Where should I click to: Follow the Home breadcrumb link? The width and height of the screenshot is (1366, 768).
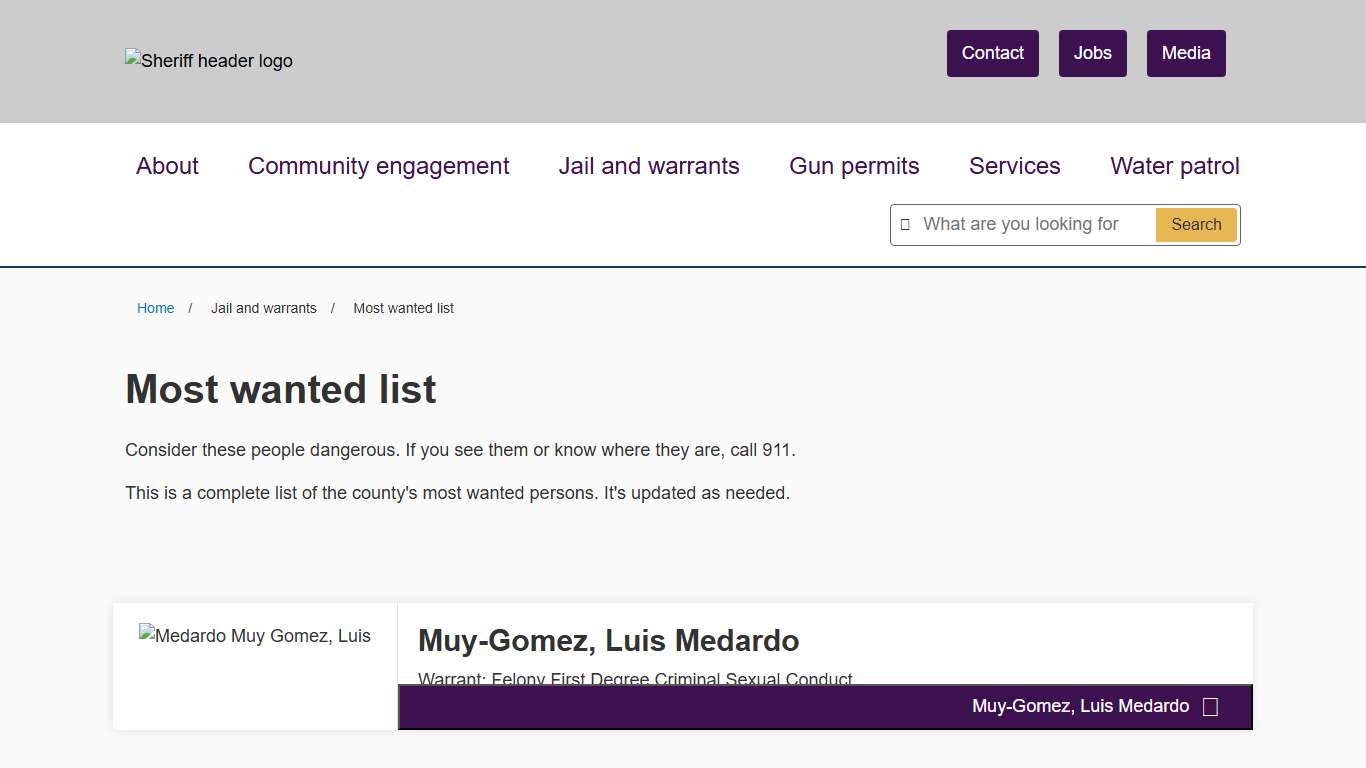(x=155, y=308)
